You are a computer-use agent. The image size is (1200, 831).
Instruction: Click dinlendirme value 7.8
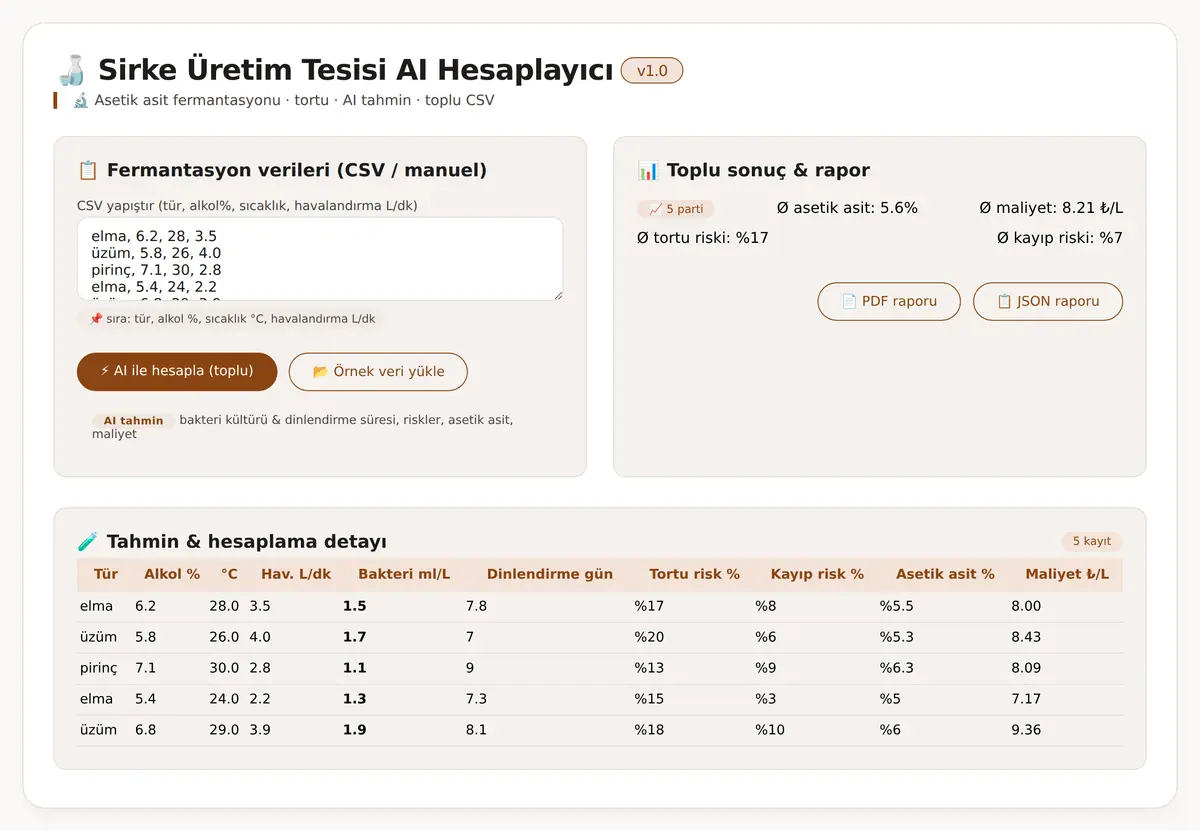[x=476, y=606]
